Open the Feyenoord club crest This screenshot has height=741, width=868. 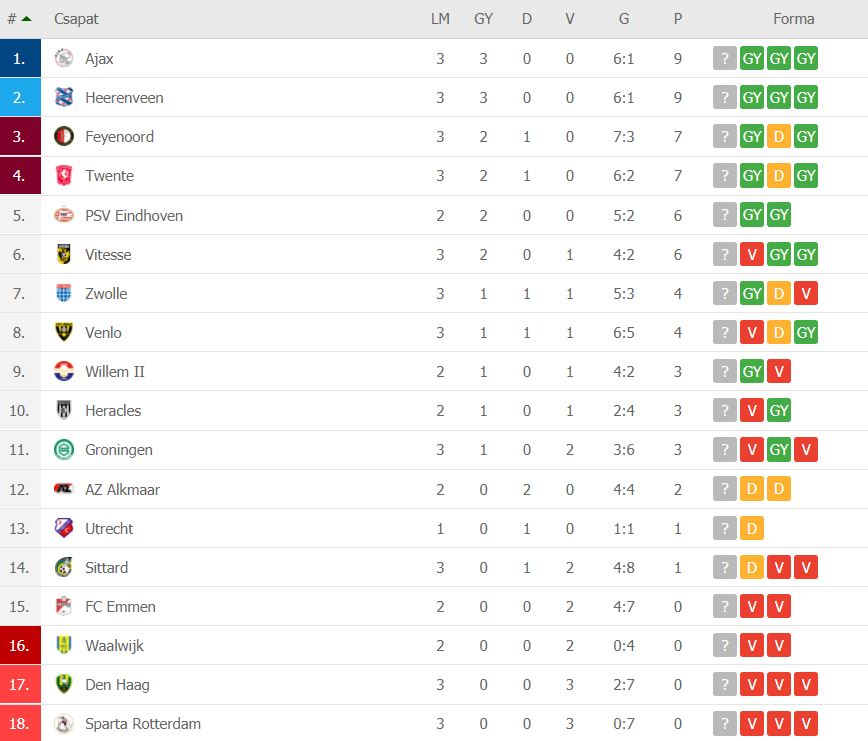[64, 136]
